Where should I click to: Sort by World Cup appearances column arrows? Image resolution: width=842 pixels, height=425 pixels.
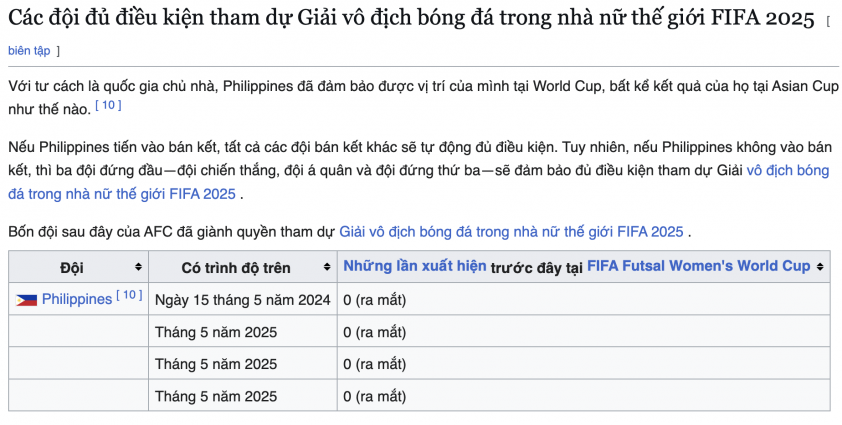pos(819,266)
